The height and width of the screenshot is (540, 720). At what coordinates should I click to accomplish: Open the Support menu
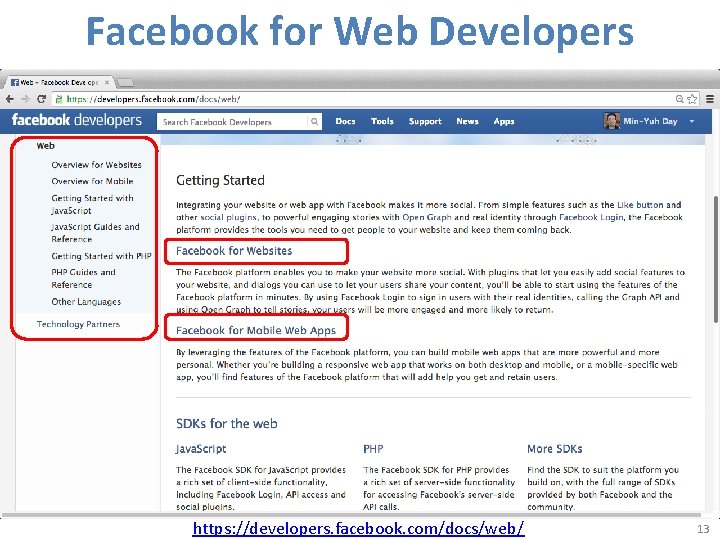425,121
